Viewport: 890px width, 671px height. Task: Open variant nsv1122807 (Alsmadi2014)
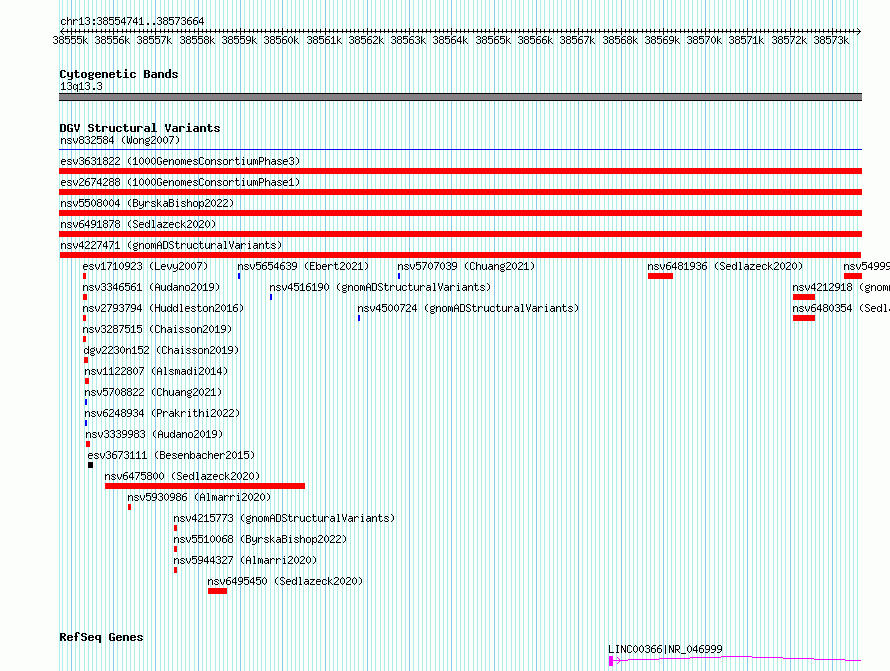tap(156, 371)
